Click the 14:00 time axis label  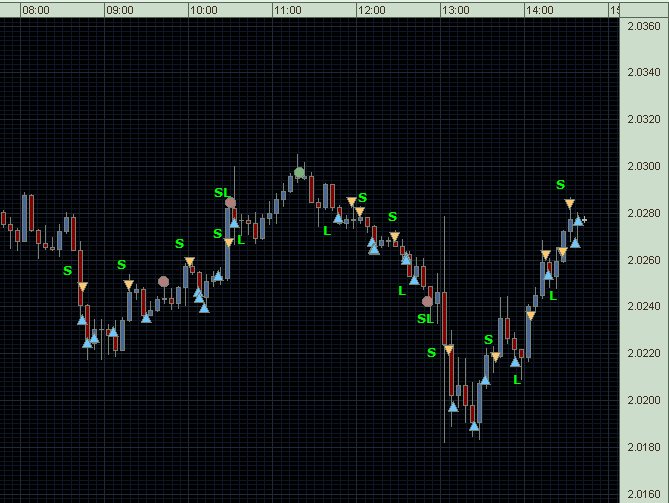pos(540,10)
